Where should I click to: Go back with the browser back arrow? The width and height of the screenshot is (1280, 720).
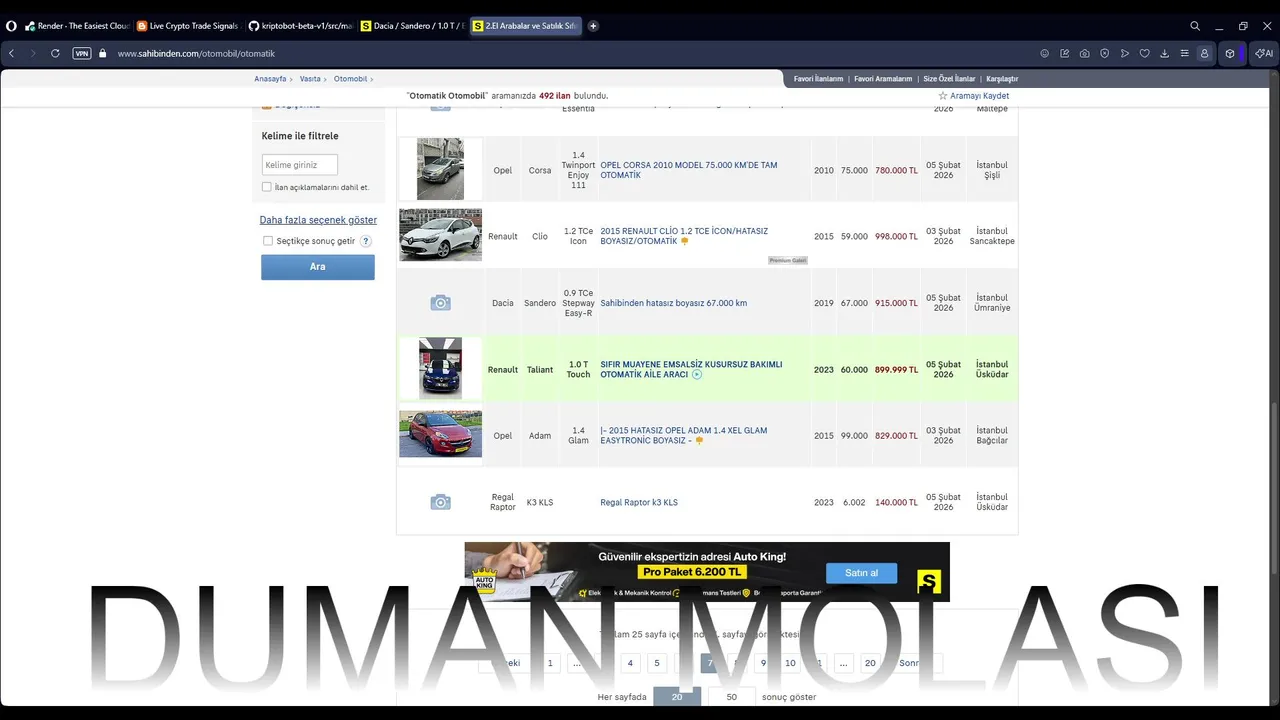pos(11,53)
